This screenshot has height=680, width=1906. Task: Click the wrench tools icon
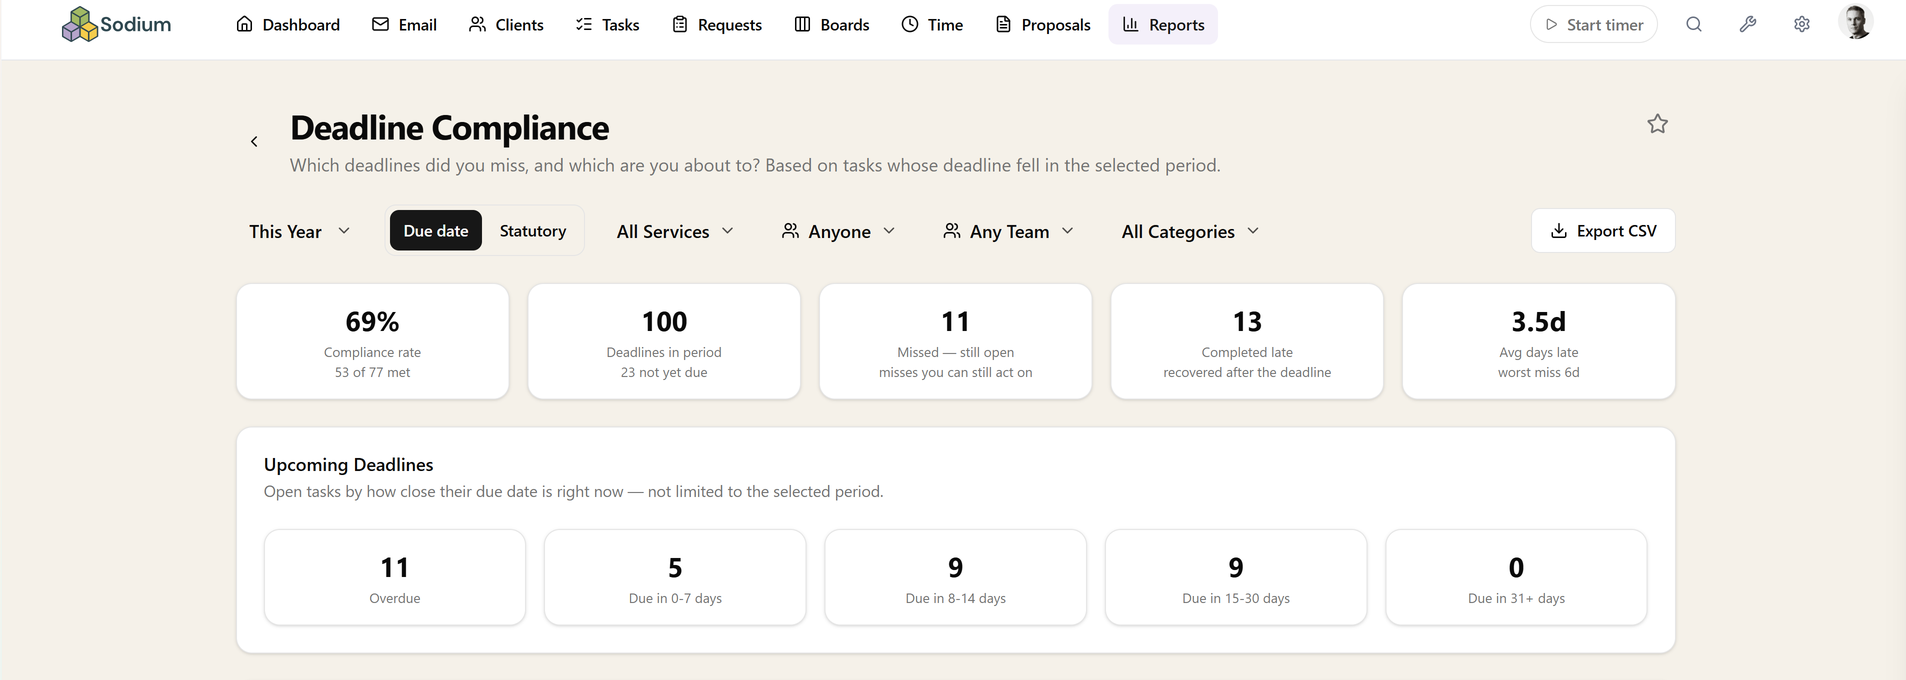click(1748, 24)
